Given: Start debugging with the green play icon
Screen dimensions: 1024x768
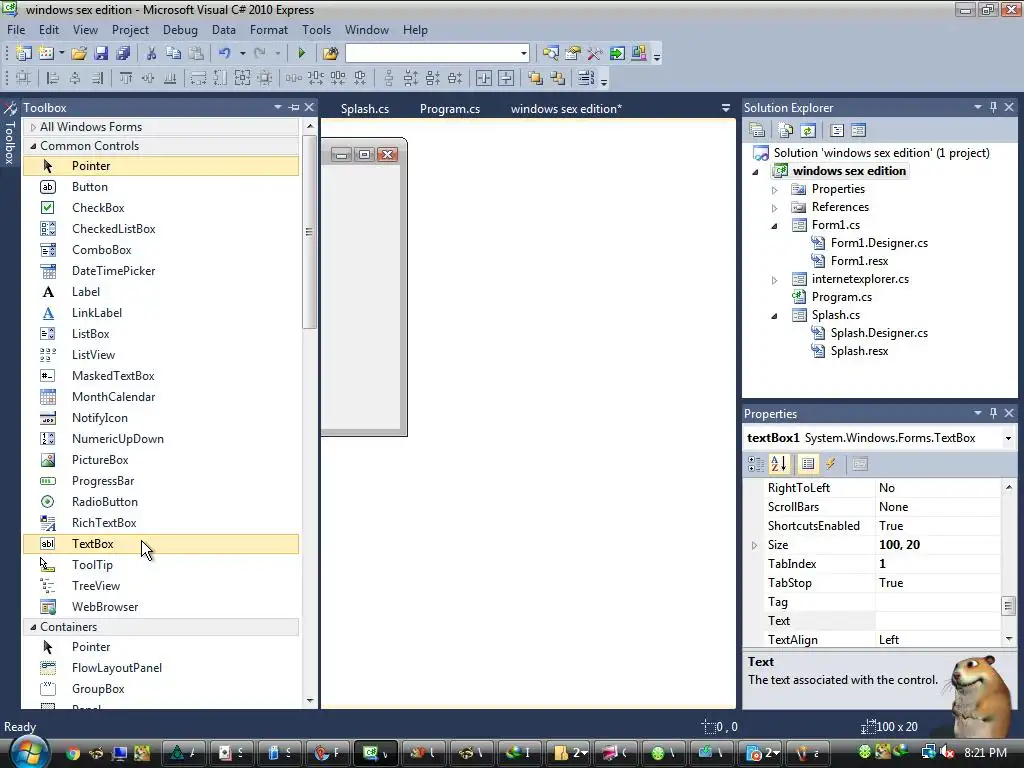Looking at the screenshot, I should coord(302,53).
